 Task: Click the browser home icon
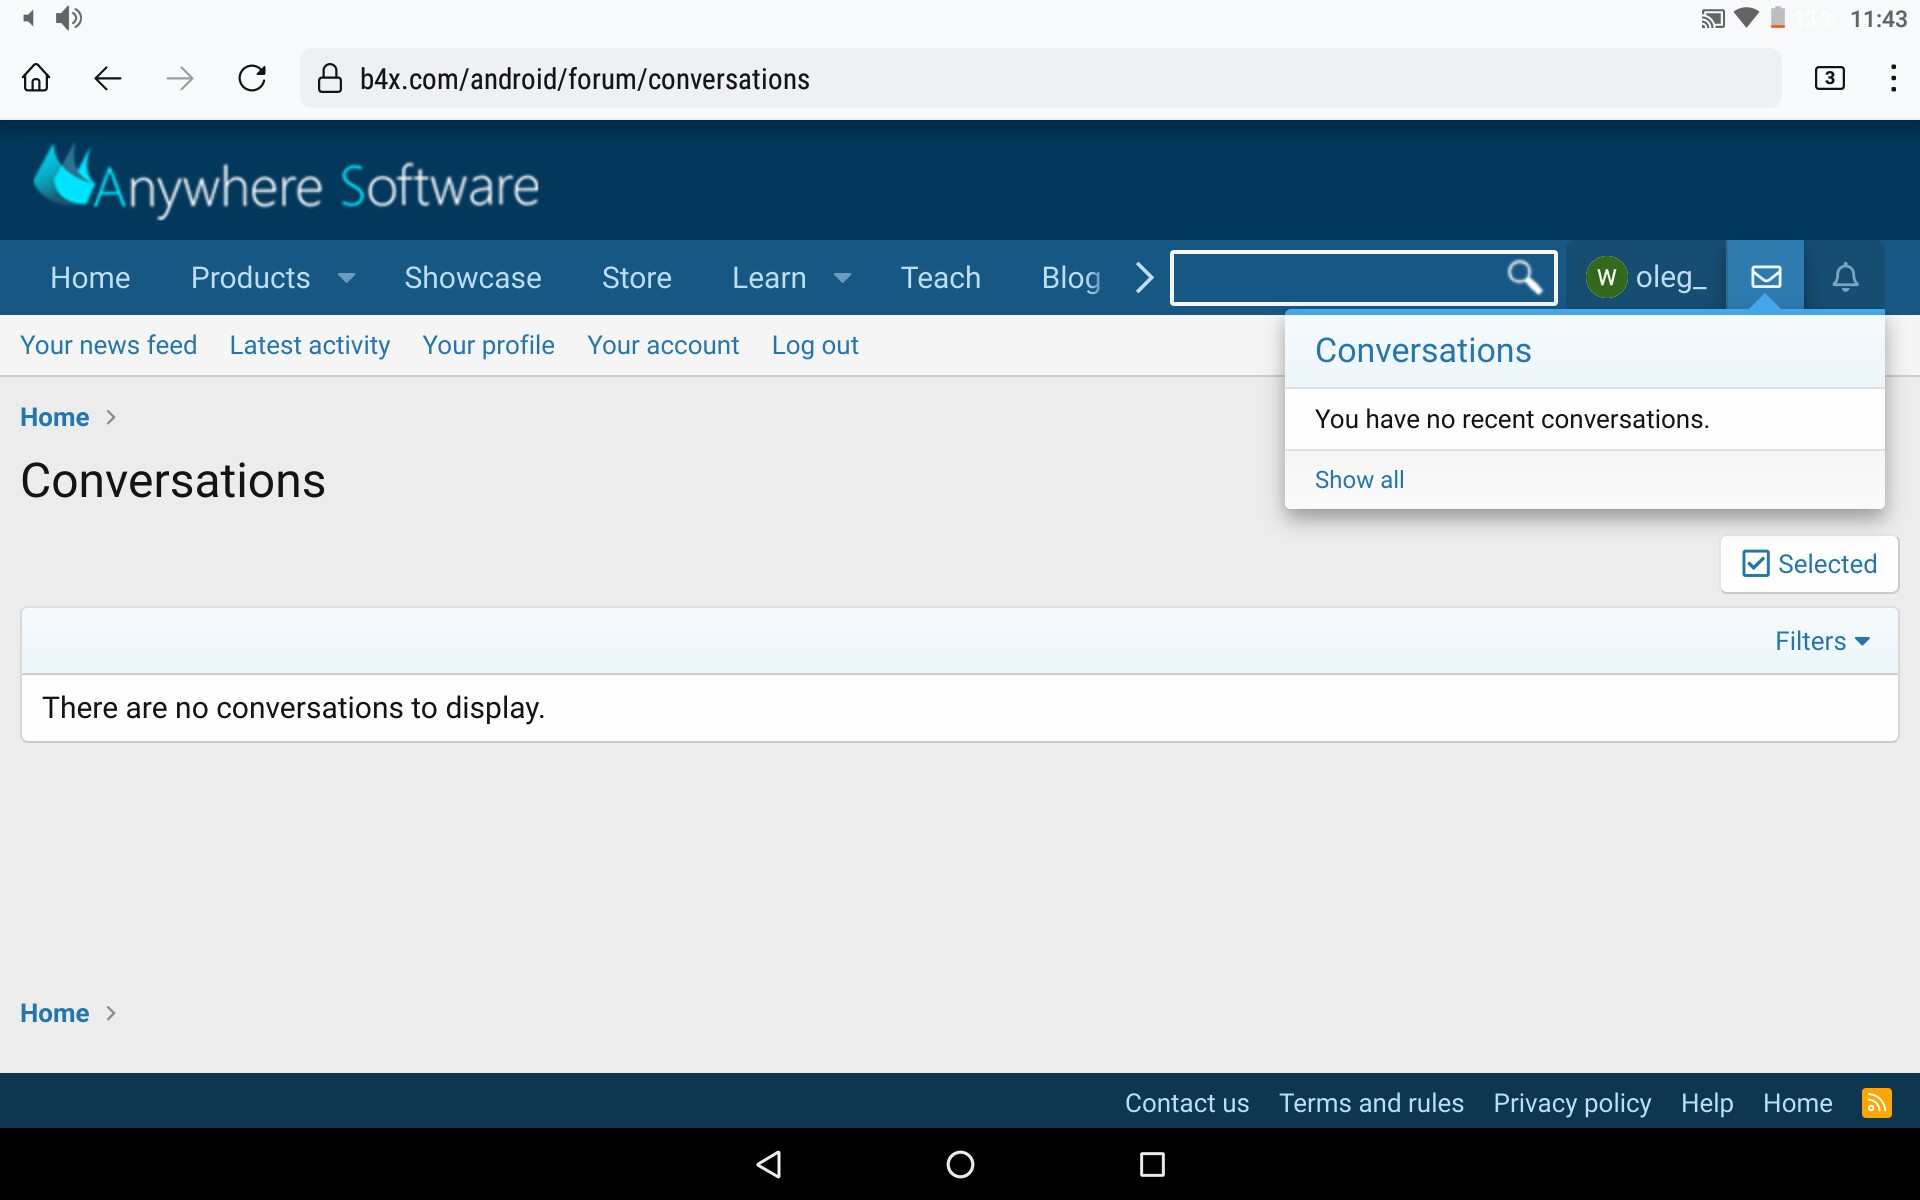[35, 78]
